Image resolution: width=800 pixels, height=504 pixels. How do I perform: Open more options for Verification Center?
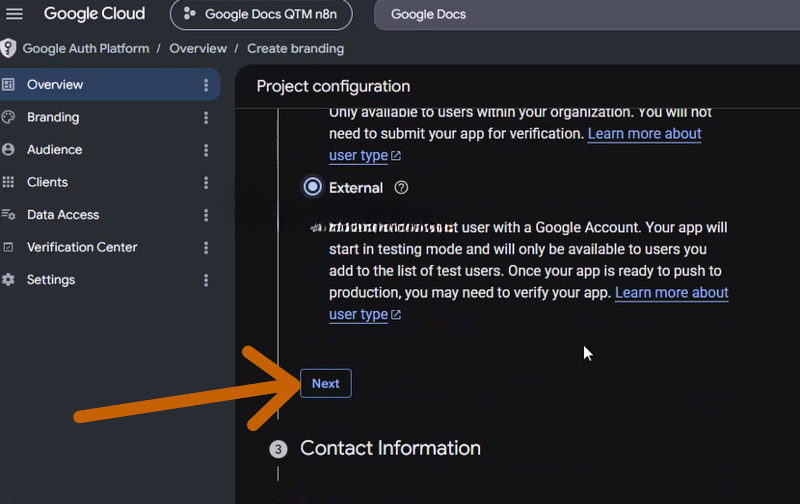pyautogui.click(x=206, y=248)
